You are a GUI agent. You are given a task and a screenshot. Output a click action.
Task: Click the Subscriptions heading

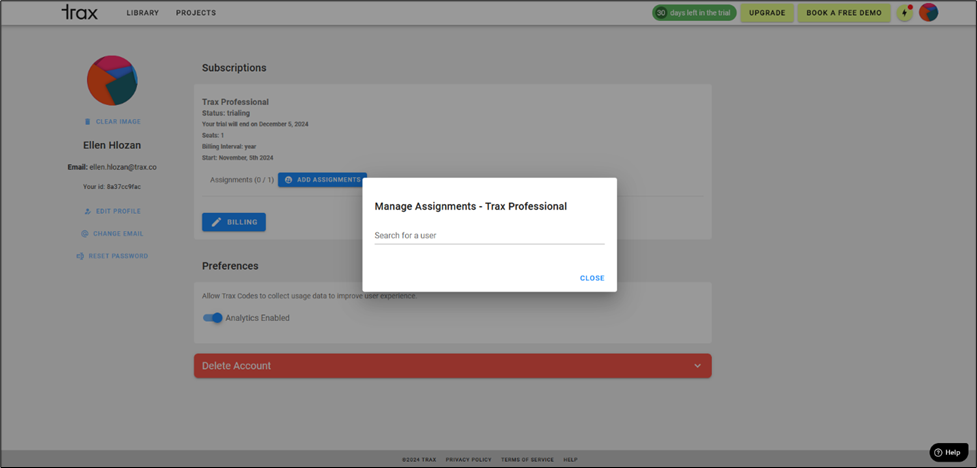[x=234, y=68]
